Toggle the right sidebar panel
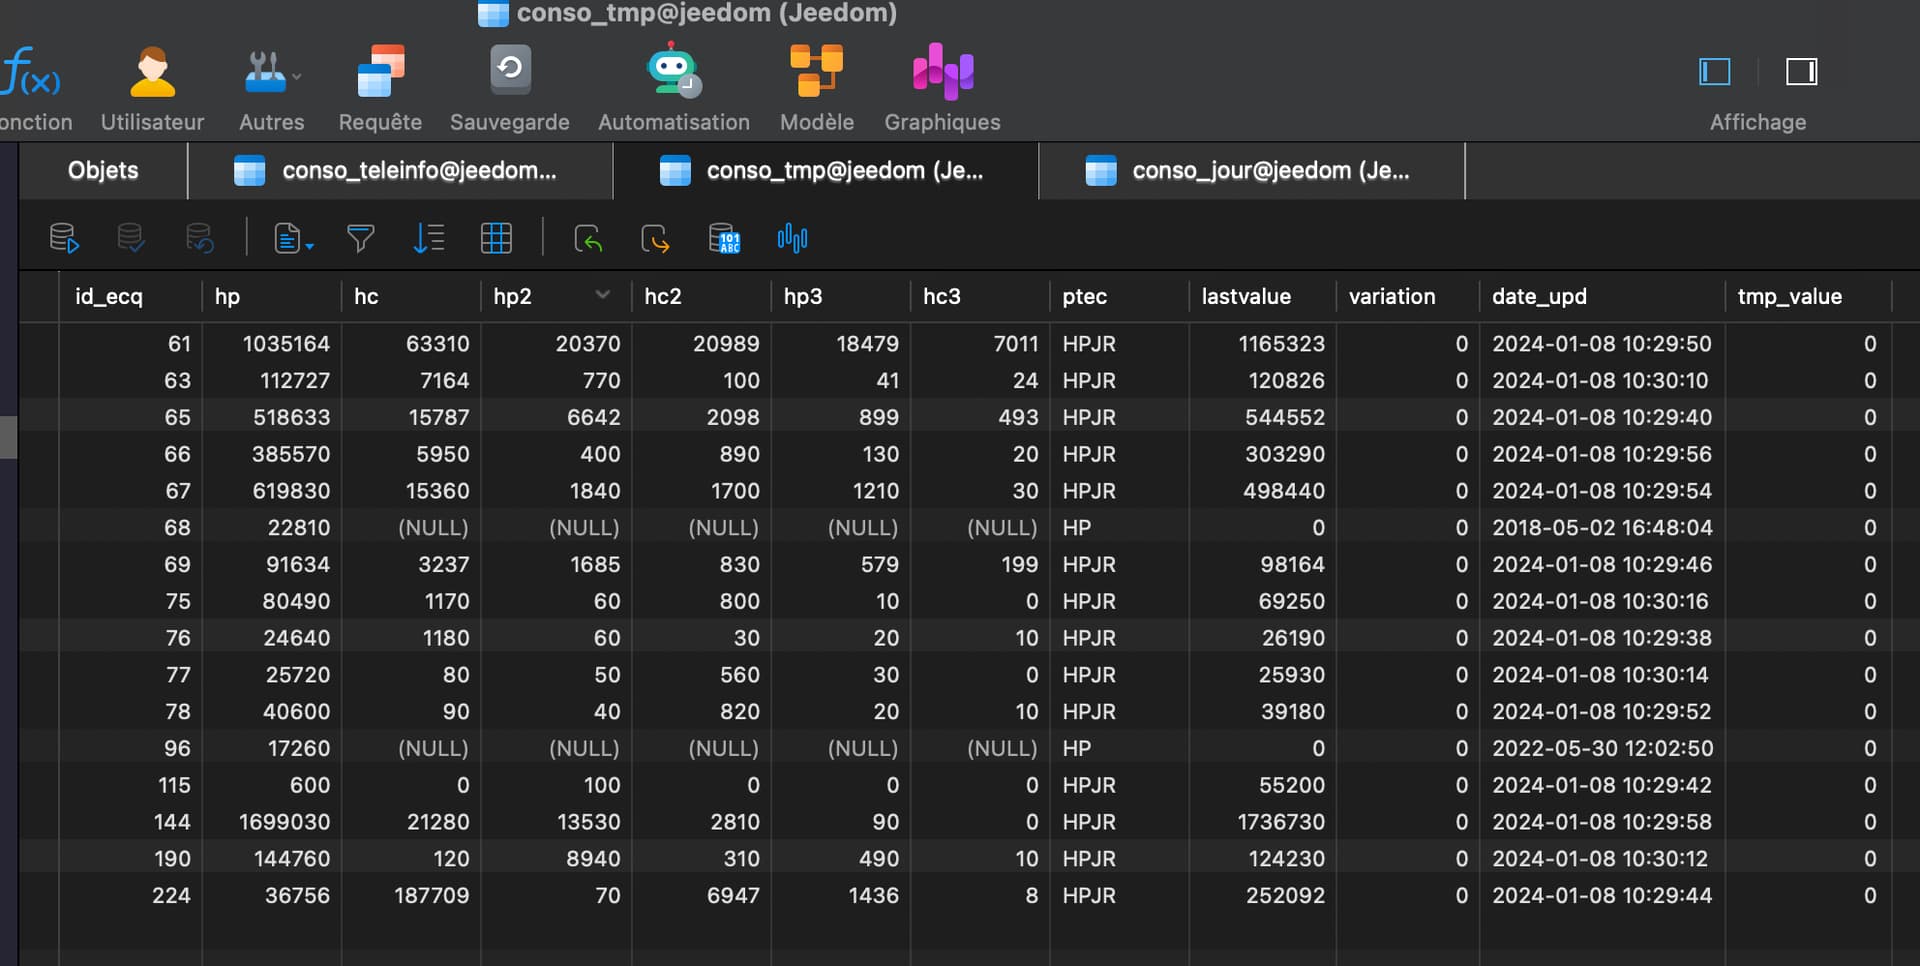 (1801, 72)
